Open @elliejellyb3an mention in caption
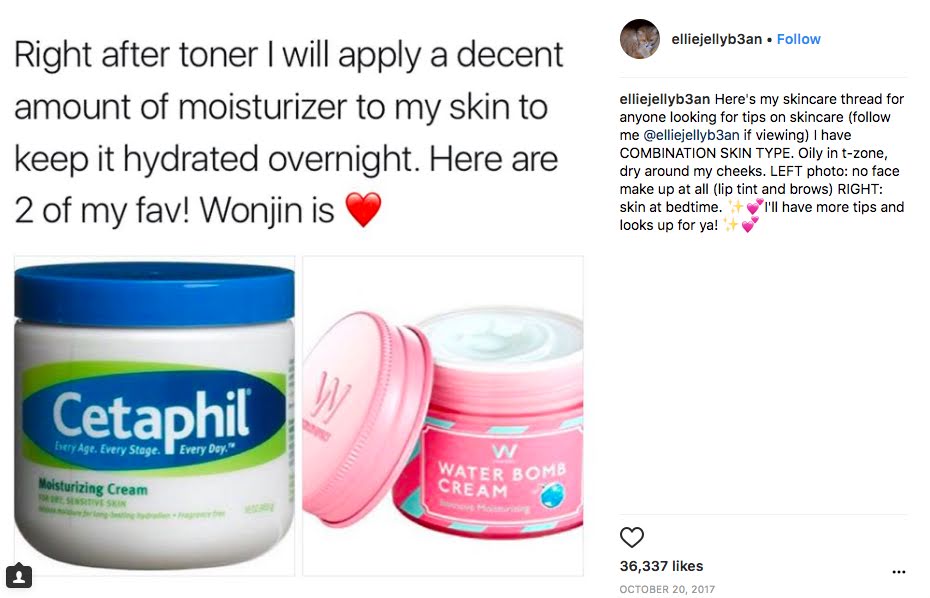Viewport: 930px width, 598px height. [691, 135]
